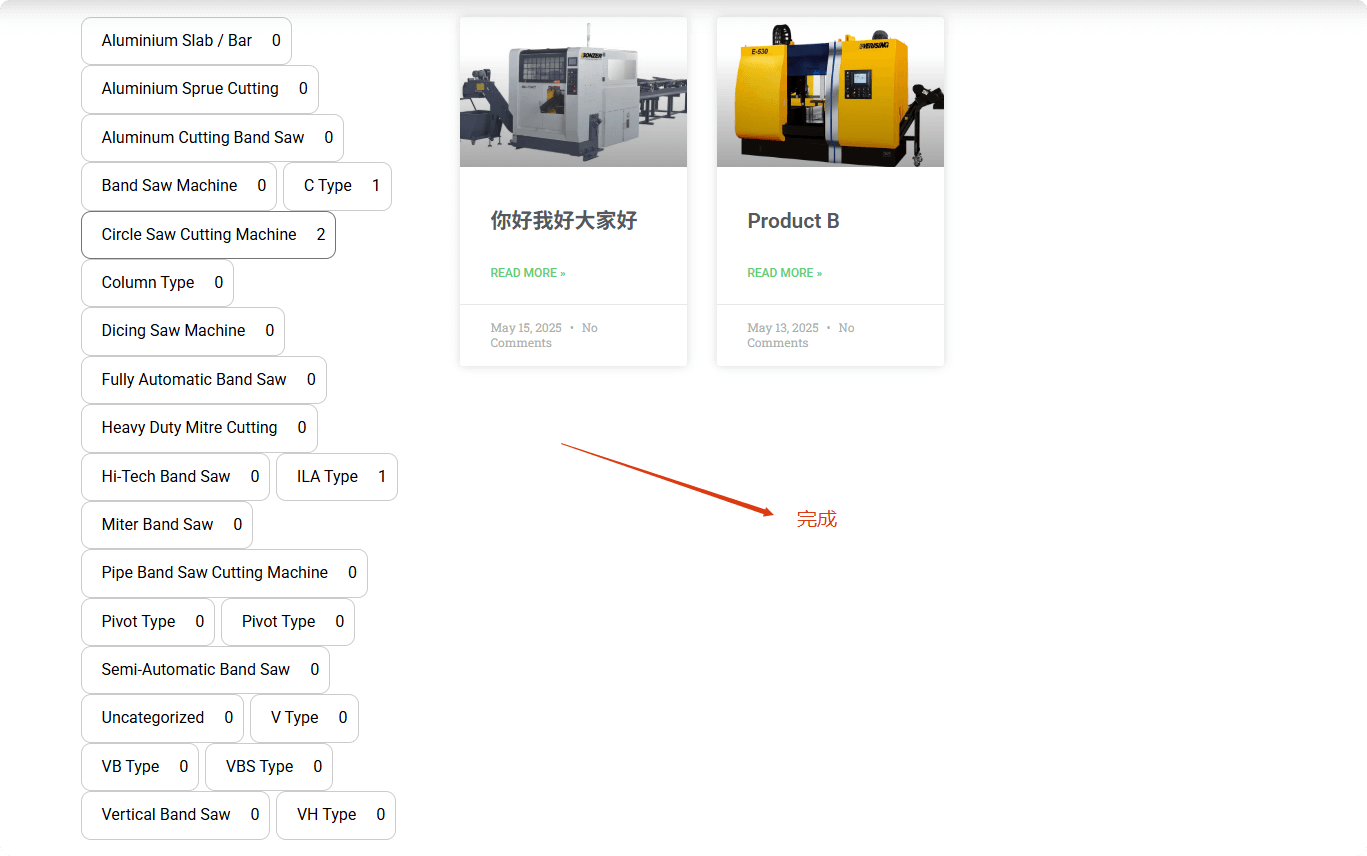This screenshot has height=856, width=1367.
Task: Filter products by Column Type
Action: click(157, 283)
